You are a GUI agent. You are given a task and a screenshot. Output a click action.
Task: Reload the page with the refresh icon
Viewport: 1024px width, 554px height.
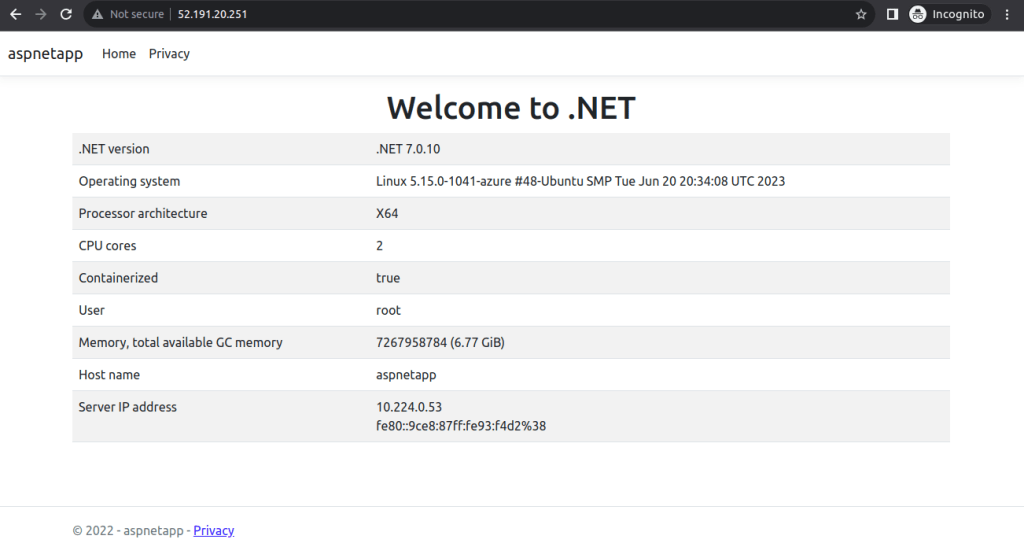[x=66, y=15]
